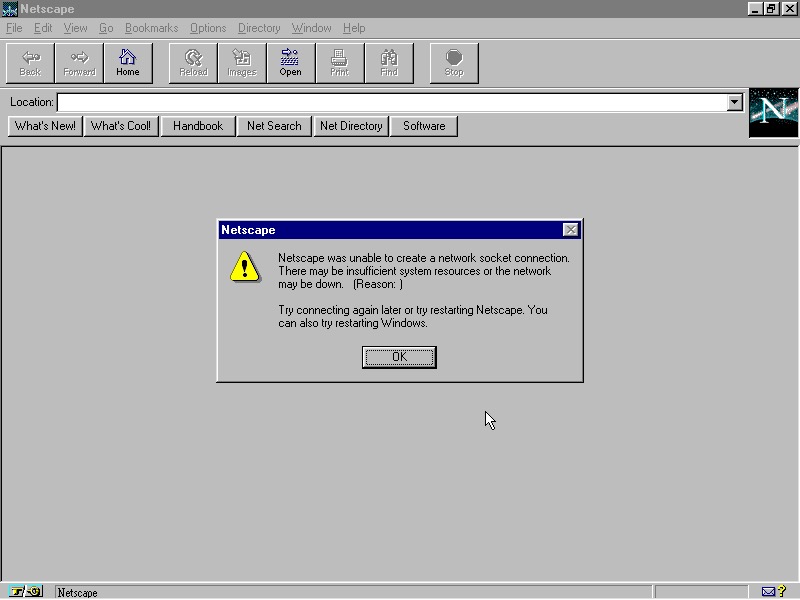Click inside the Location text field
This screenshot has height=600, width=800.
pyautogui.click(x=390, y=102)
